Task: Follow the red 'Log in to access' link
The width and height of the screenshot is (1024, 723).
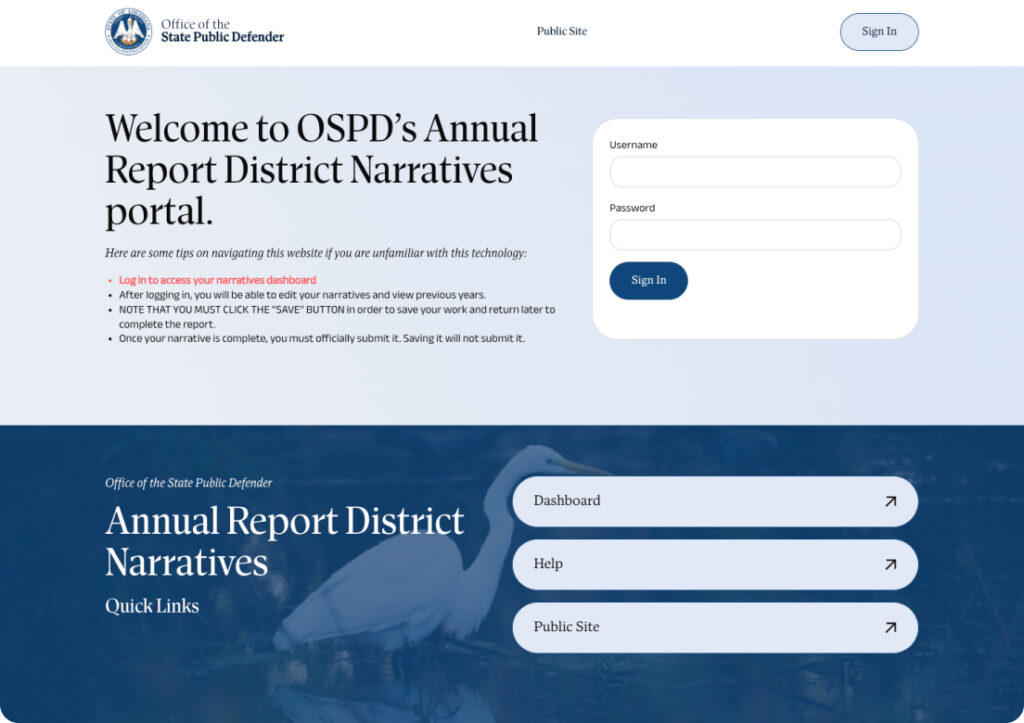Action: click(217, 280)
